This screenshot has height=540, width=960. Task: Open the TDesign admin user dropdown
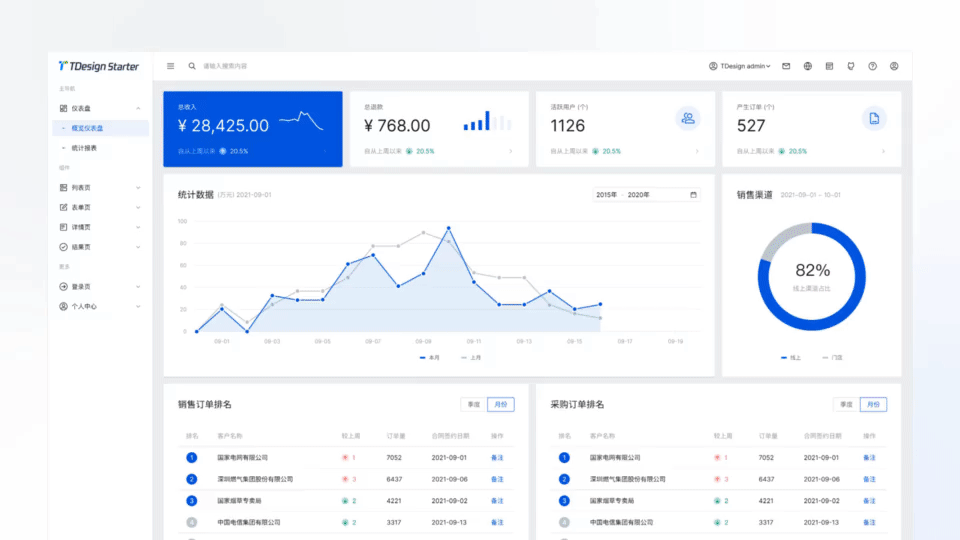click(x=740, y=66)
